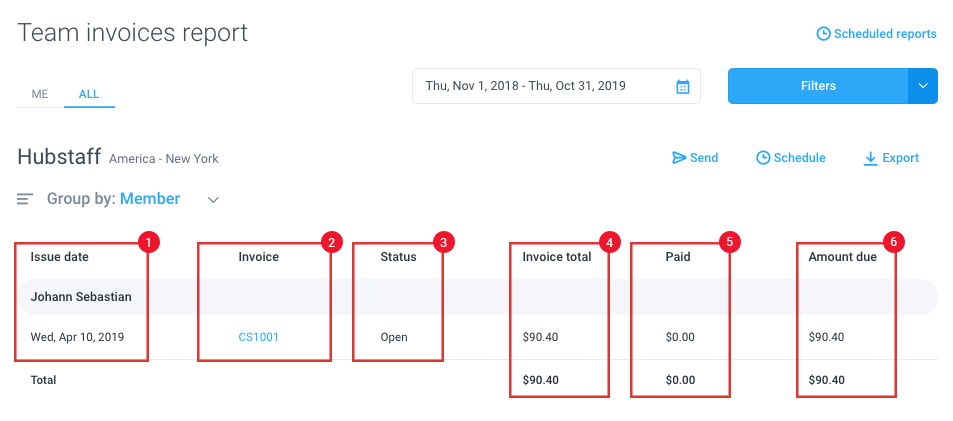The width and height of the screenshot is (953, 421).
Task: Click the calendar icon in date field
Action: (683, 86)
